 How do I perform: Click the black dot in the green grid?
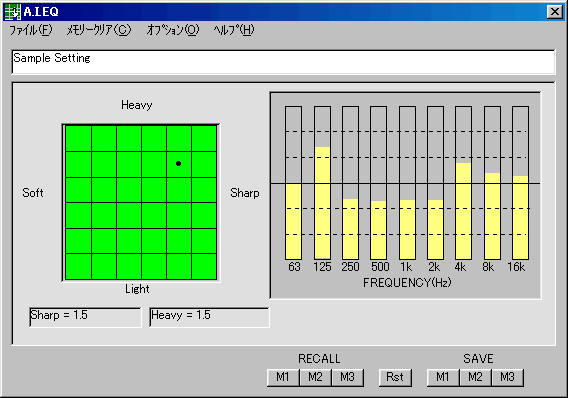179,164
